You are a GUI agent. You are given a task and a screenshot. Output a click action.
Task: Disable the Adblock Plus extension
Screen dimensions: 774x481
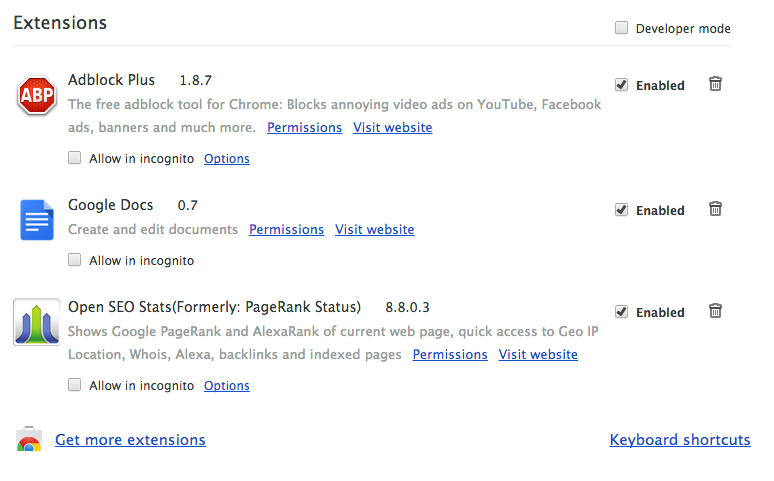pos(622,85)
